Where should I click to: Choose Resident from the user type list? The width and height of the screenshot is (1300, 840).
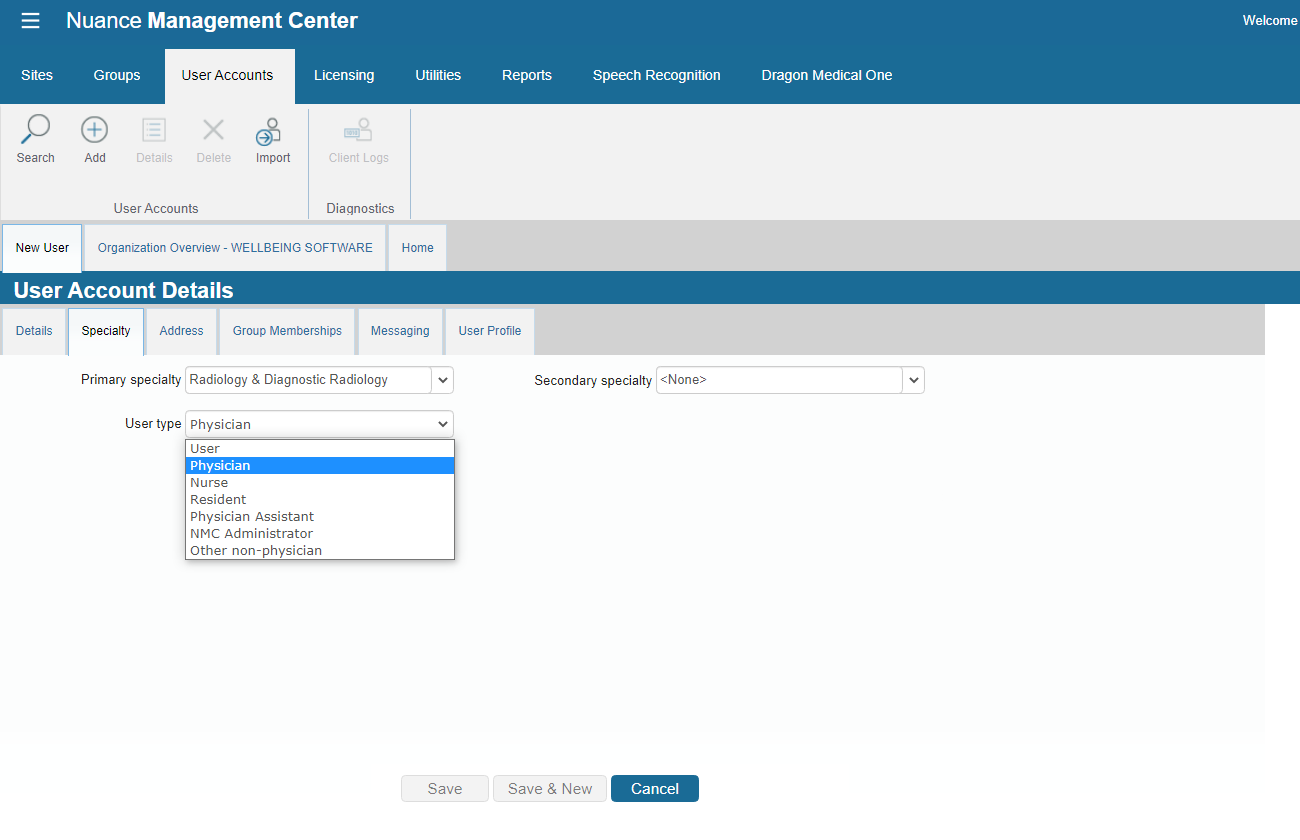coord(320,500)
